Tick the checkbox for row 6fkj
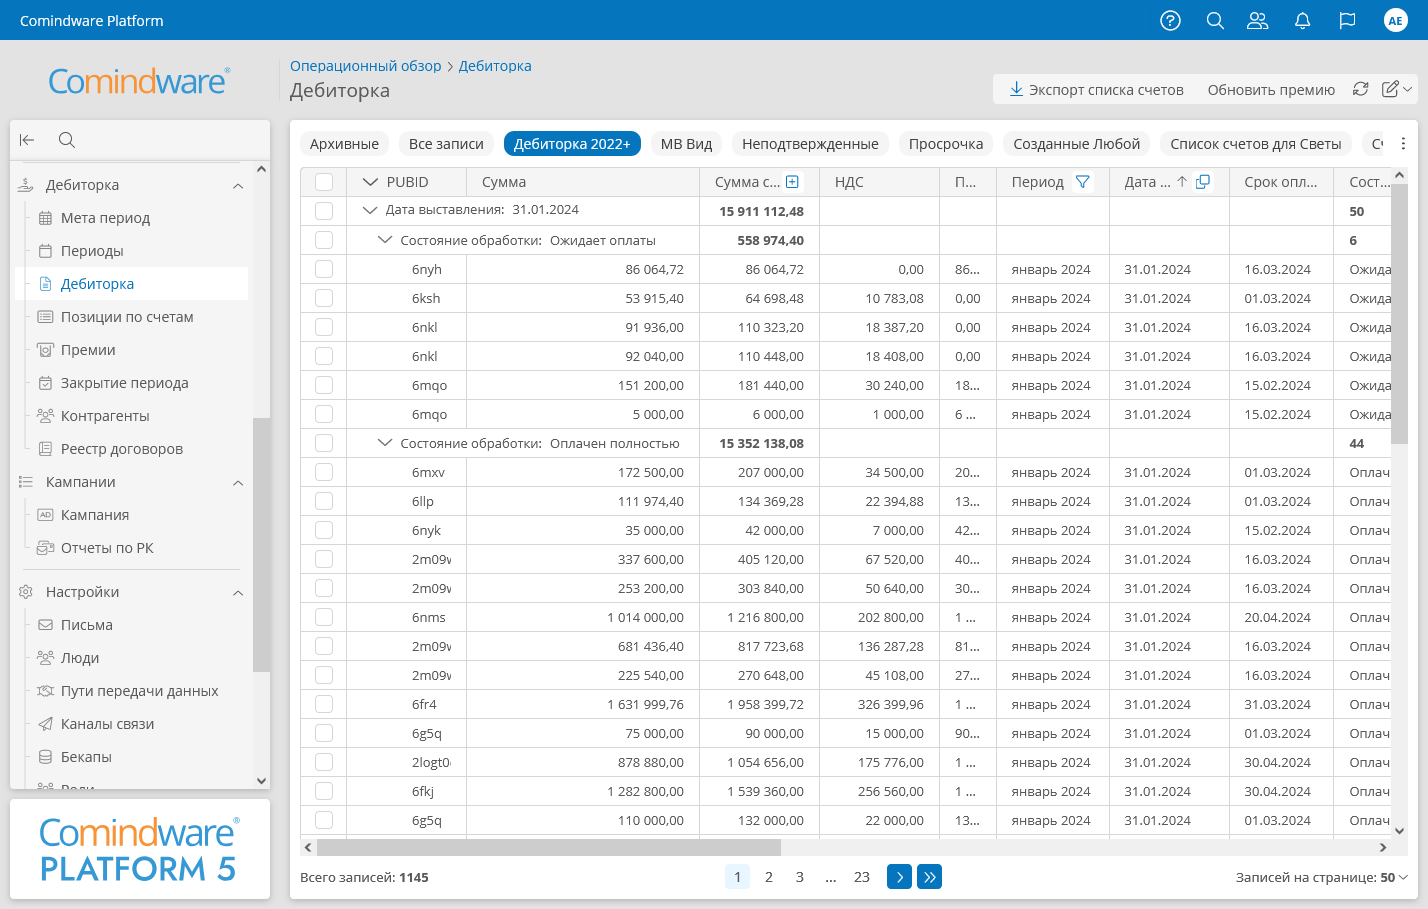1428x909 pixels. point(324,791)
